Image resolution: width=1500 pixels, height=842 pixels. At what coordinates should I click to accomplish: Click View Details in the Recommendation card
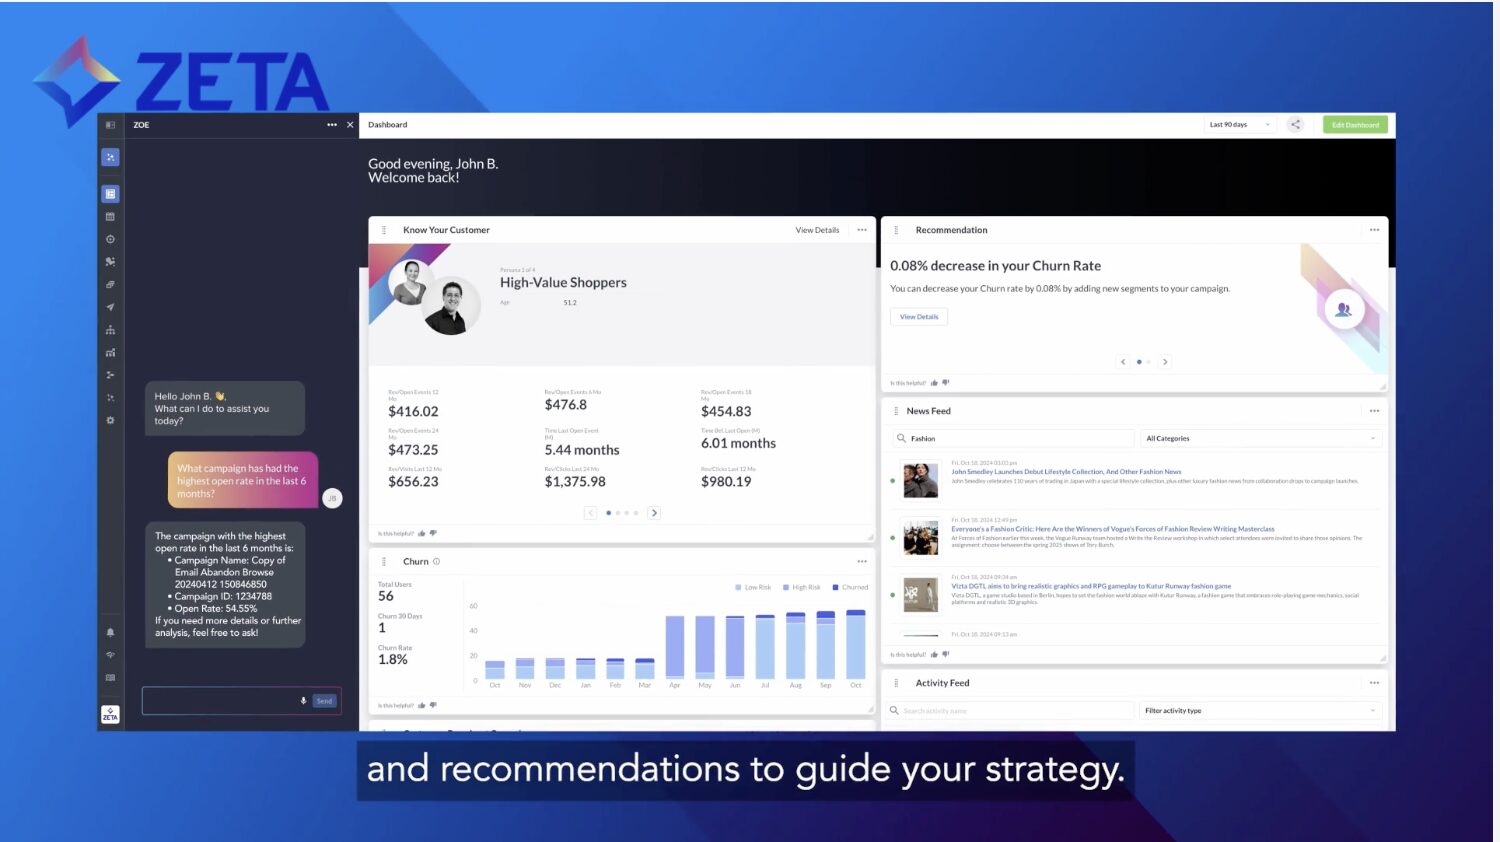tap(919, 317)
